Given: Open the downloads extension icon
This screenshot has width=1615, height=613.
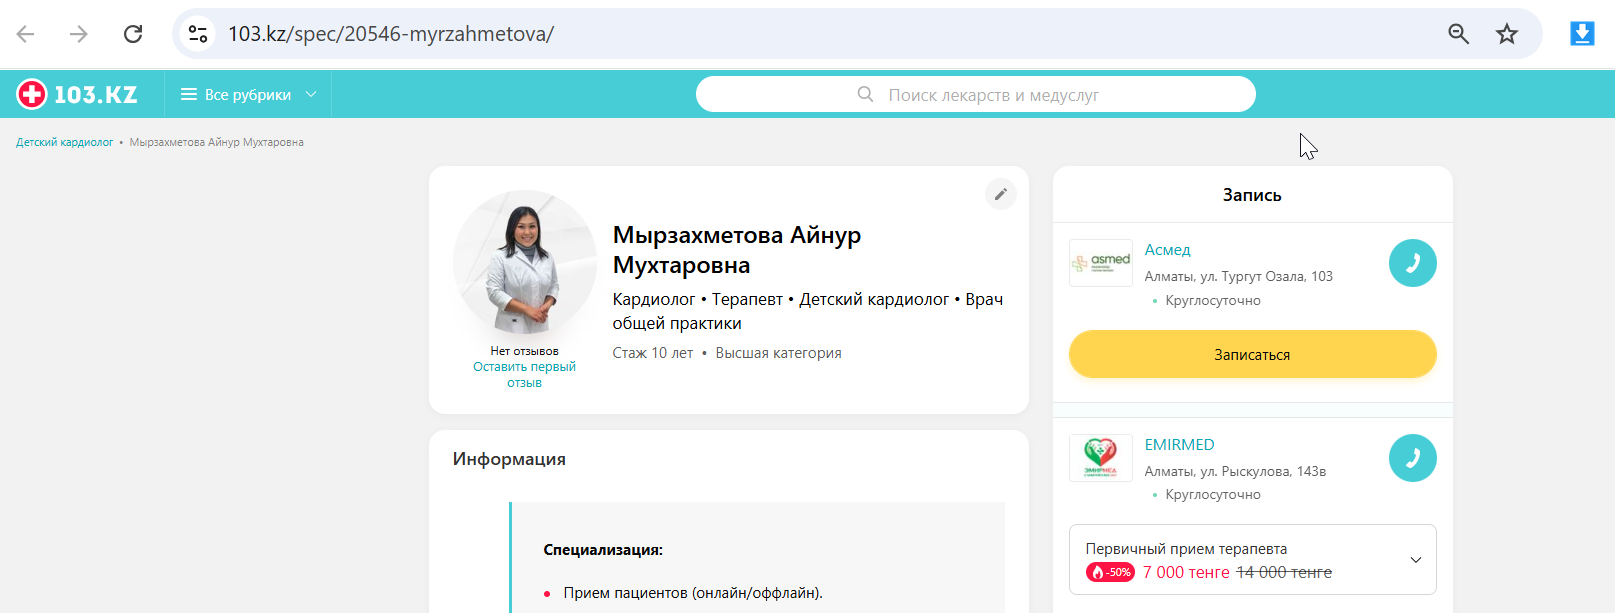Looking at the screenshot, I should (x=1582, y=34).
